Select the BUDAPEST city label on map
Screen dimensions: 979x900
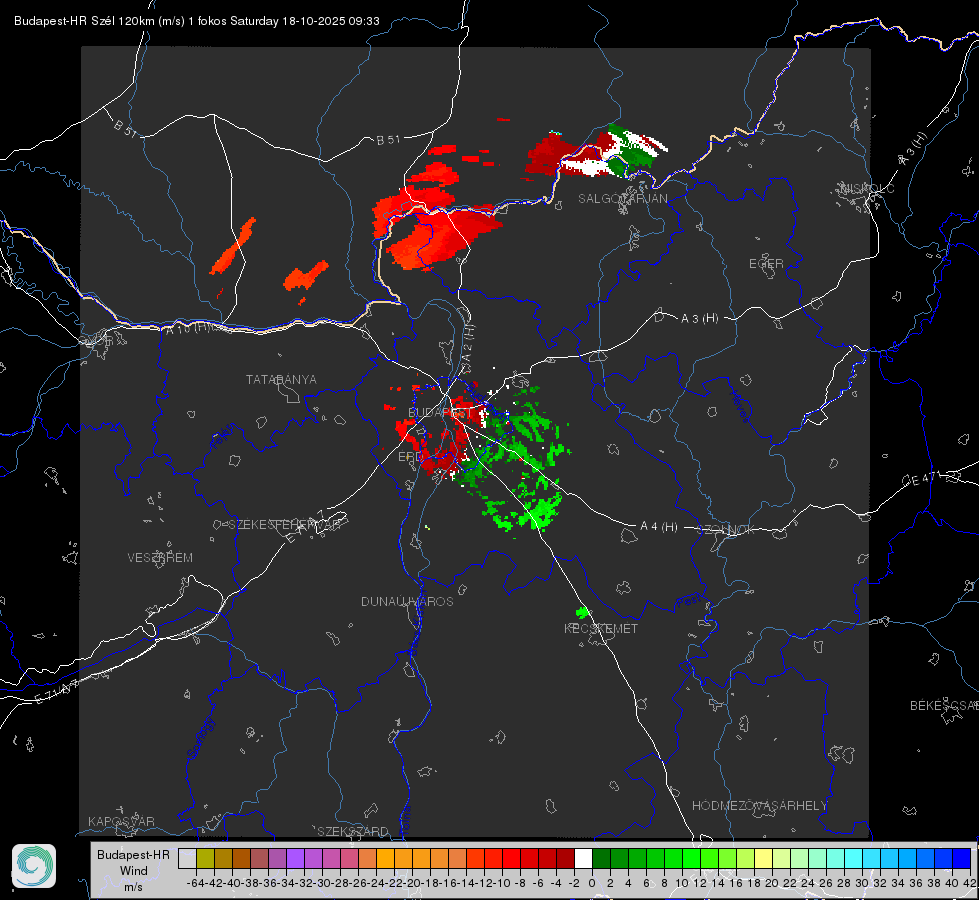pos(440,413)
